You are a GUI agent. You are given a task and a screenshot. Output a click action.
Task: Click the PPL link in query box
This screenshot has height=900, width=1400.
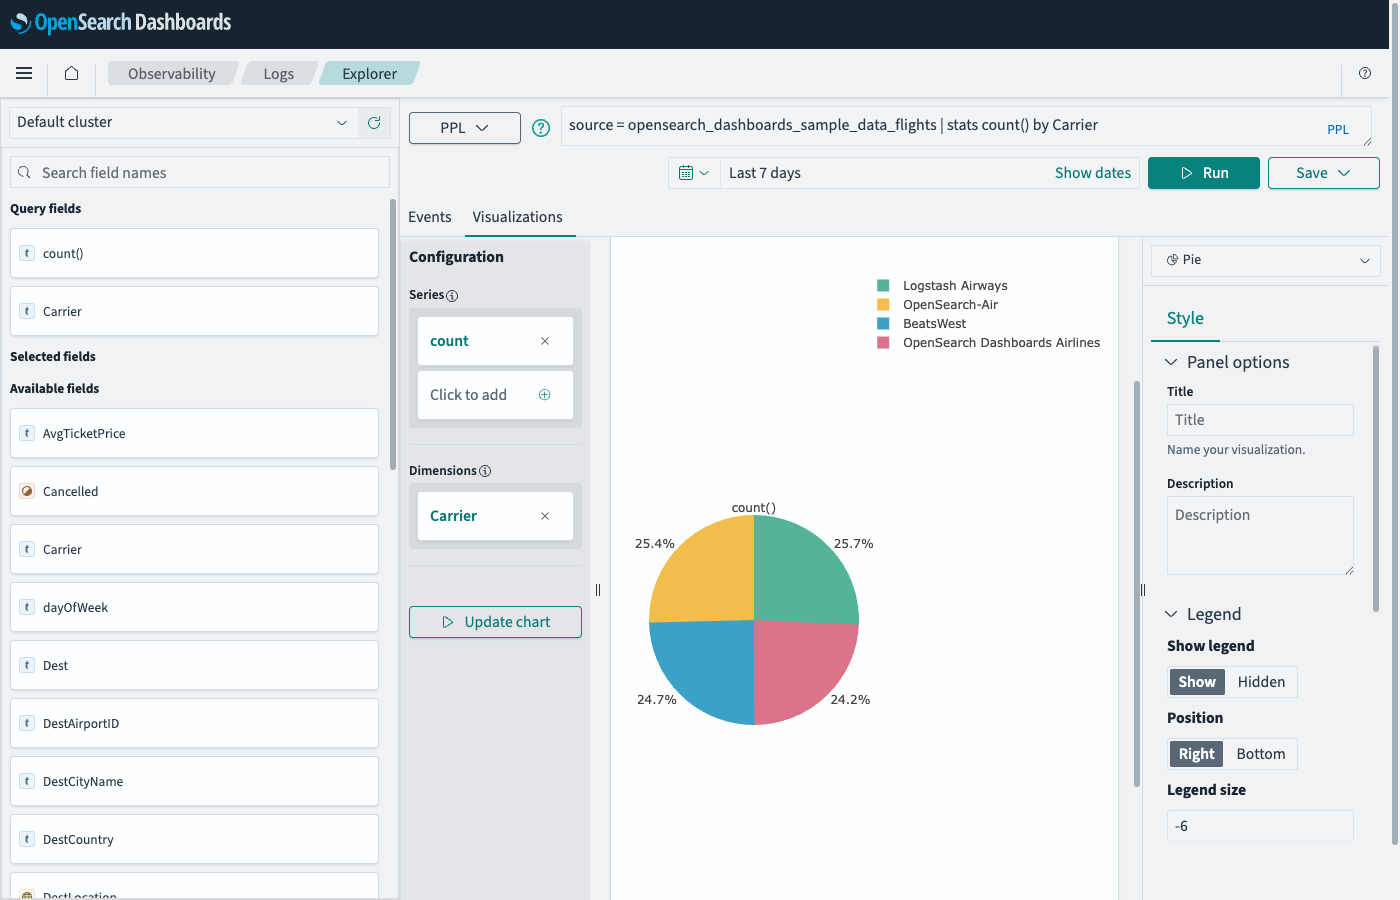point(1338,130)
